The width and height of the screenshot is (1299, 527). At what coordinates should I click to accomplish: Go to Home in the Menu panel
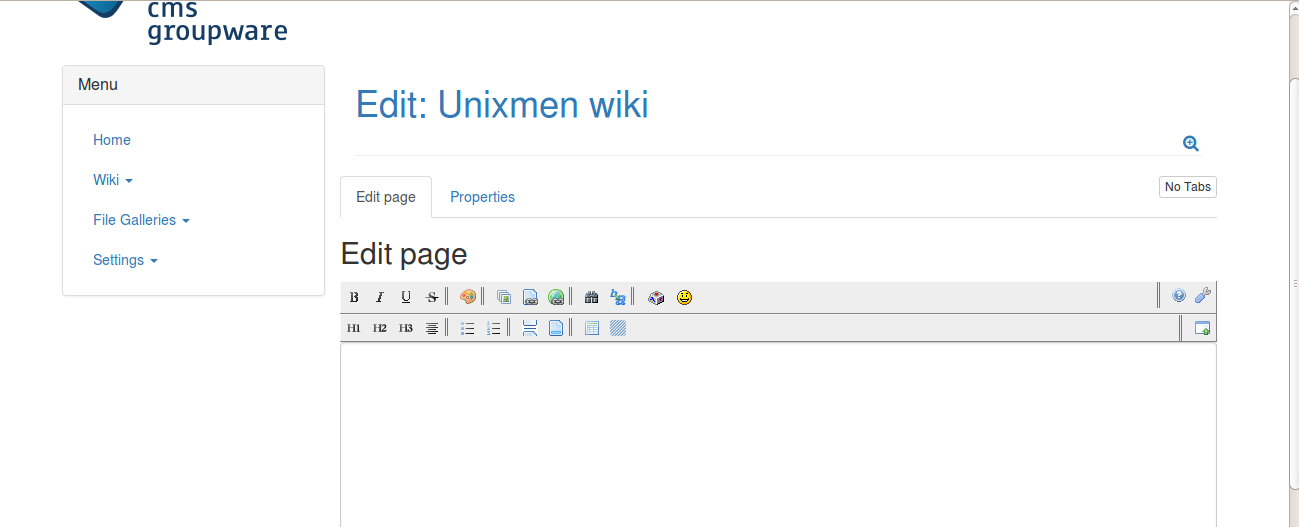(x=112, y=140)
